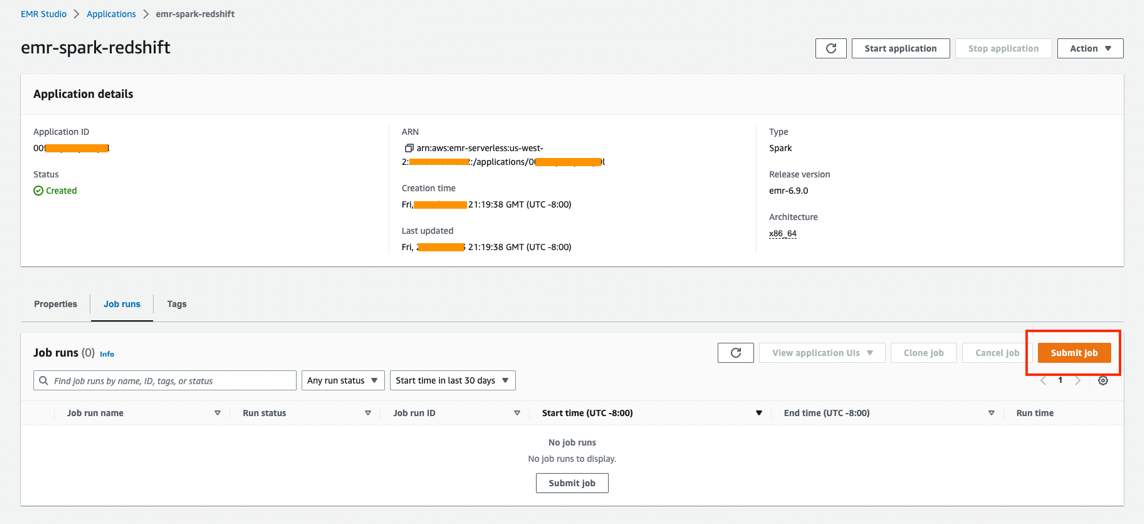Select the Job runs tab
The height and width of the screenshot is (524, 1144).
[122, 304]
